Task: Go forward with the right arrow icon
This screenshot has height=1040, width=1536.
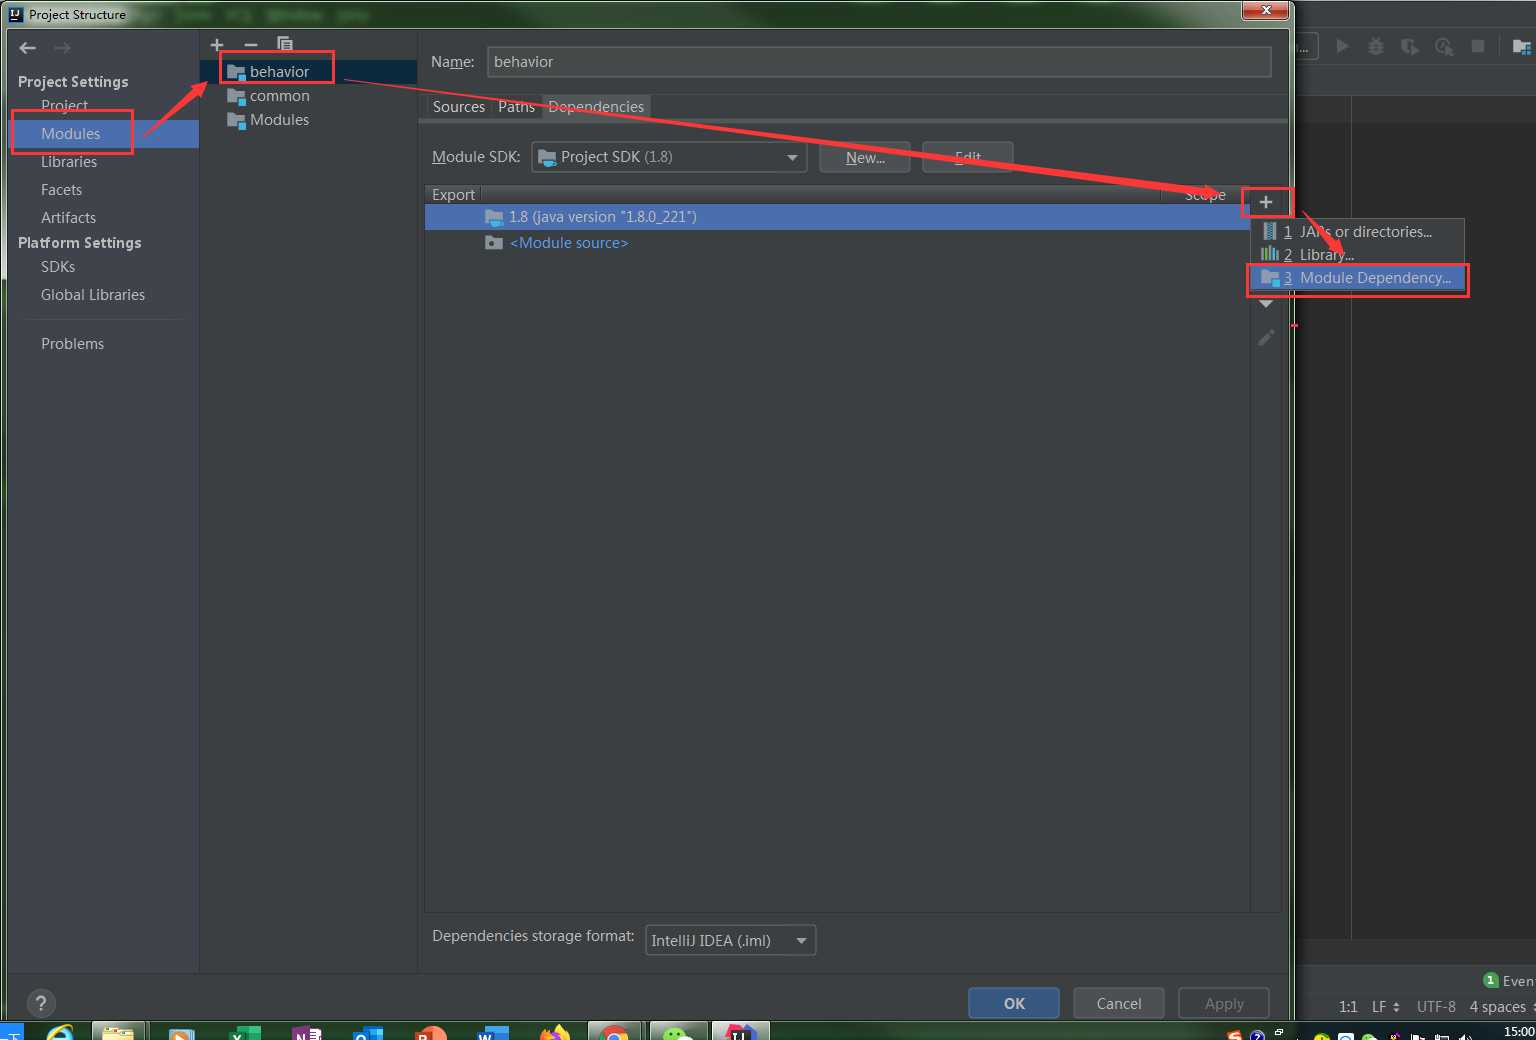Action: [62, 48]
